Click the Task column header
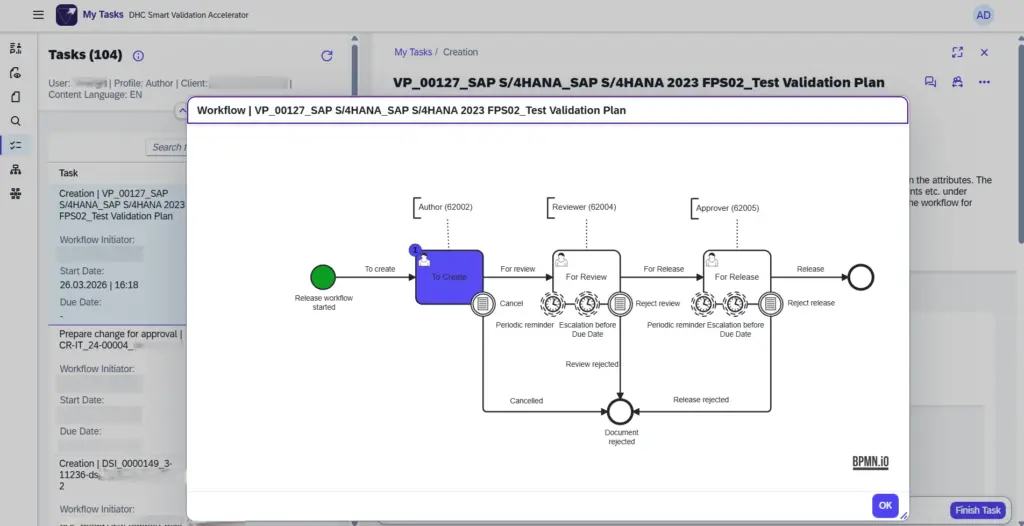This screenshot has width=1024, height=526. 69,173
